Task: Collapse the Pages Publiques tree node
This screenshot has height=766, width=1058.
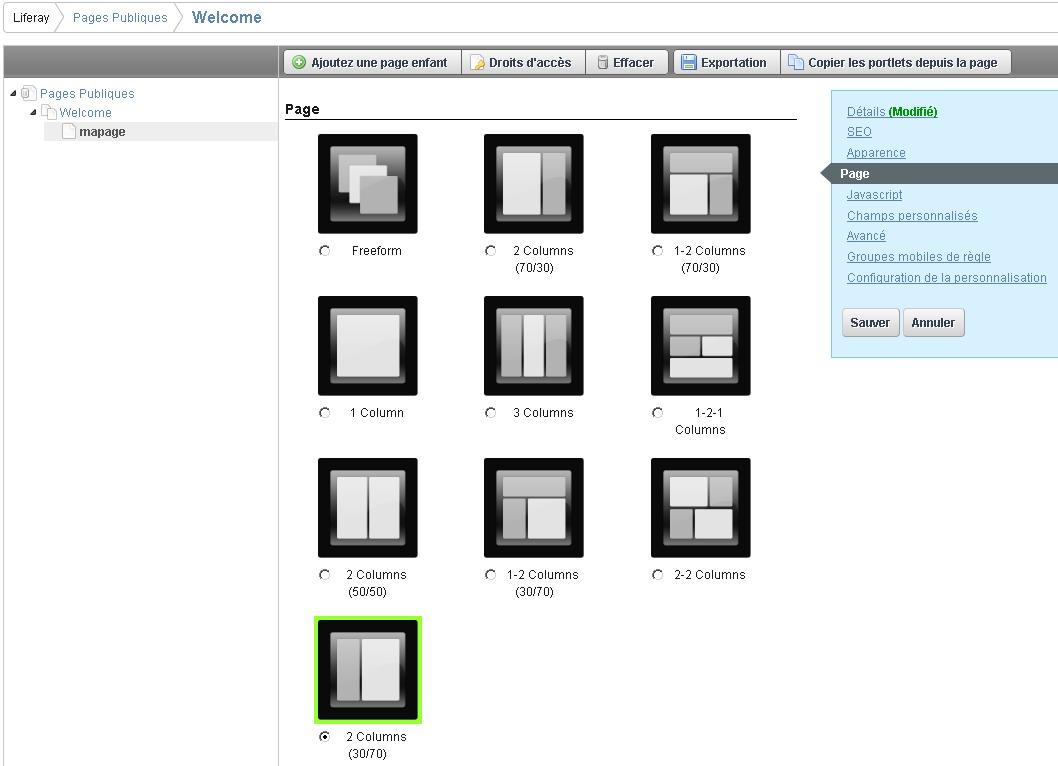Action: [14, 94]
